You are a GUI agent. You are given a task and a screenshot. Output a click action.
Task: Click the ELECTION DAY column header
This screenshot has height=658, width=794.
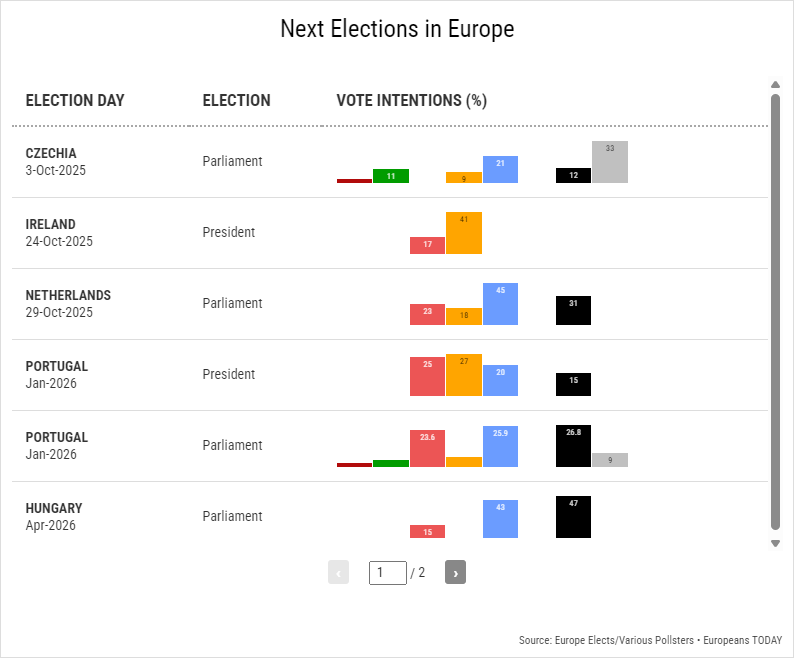(x=75, y=100)
